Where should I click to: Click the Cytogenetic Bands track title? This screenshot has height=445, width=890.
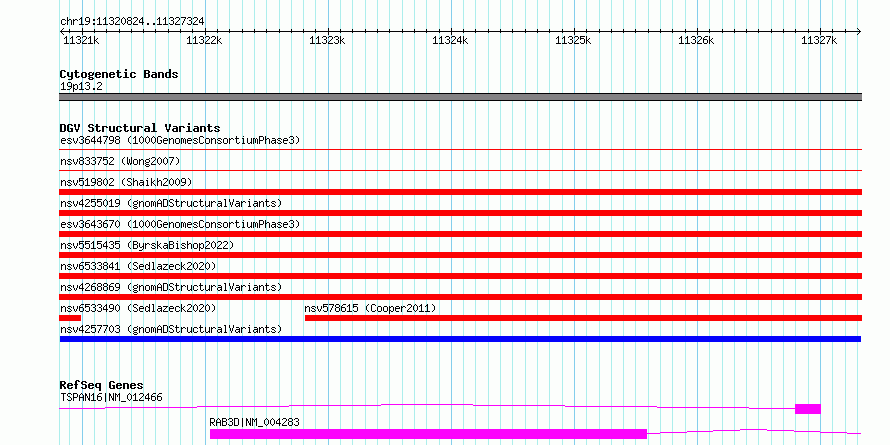(x=119, y=74)
